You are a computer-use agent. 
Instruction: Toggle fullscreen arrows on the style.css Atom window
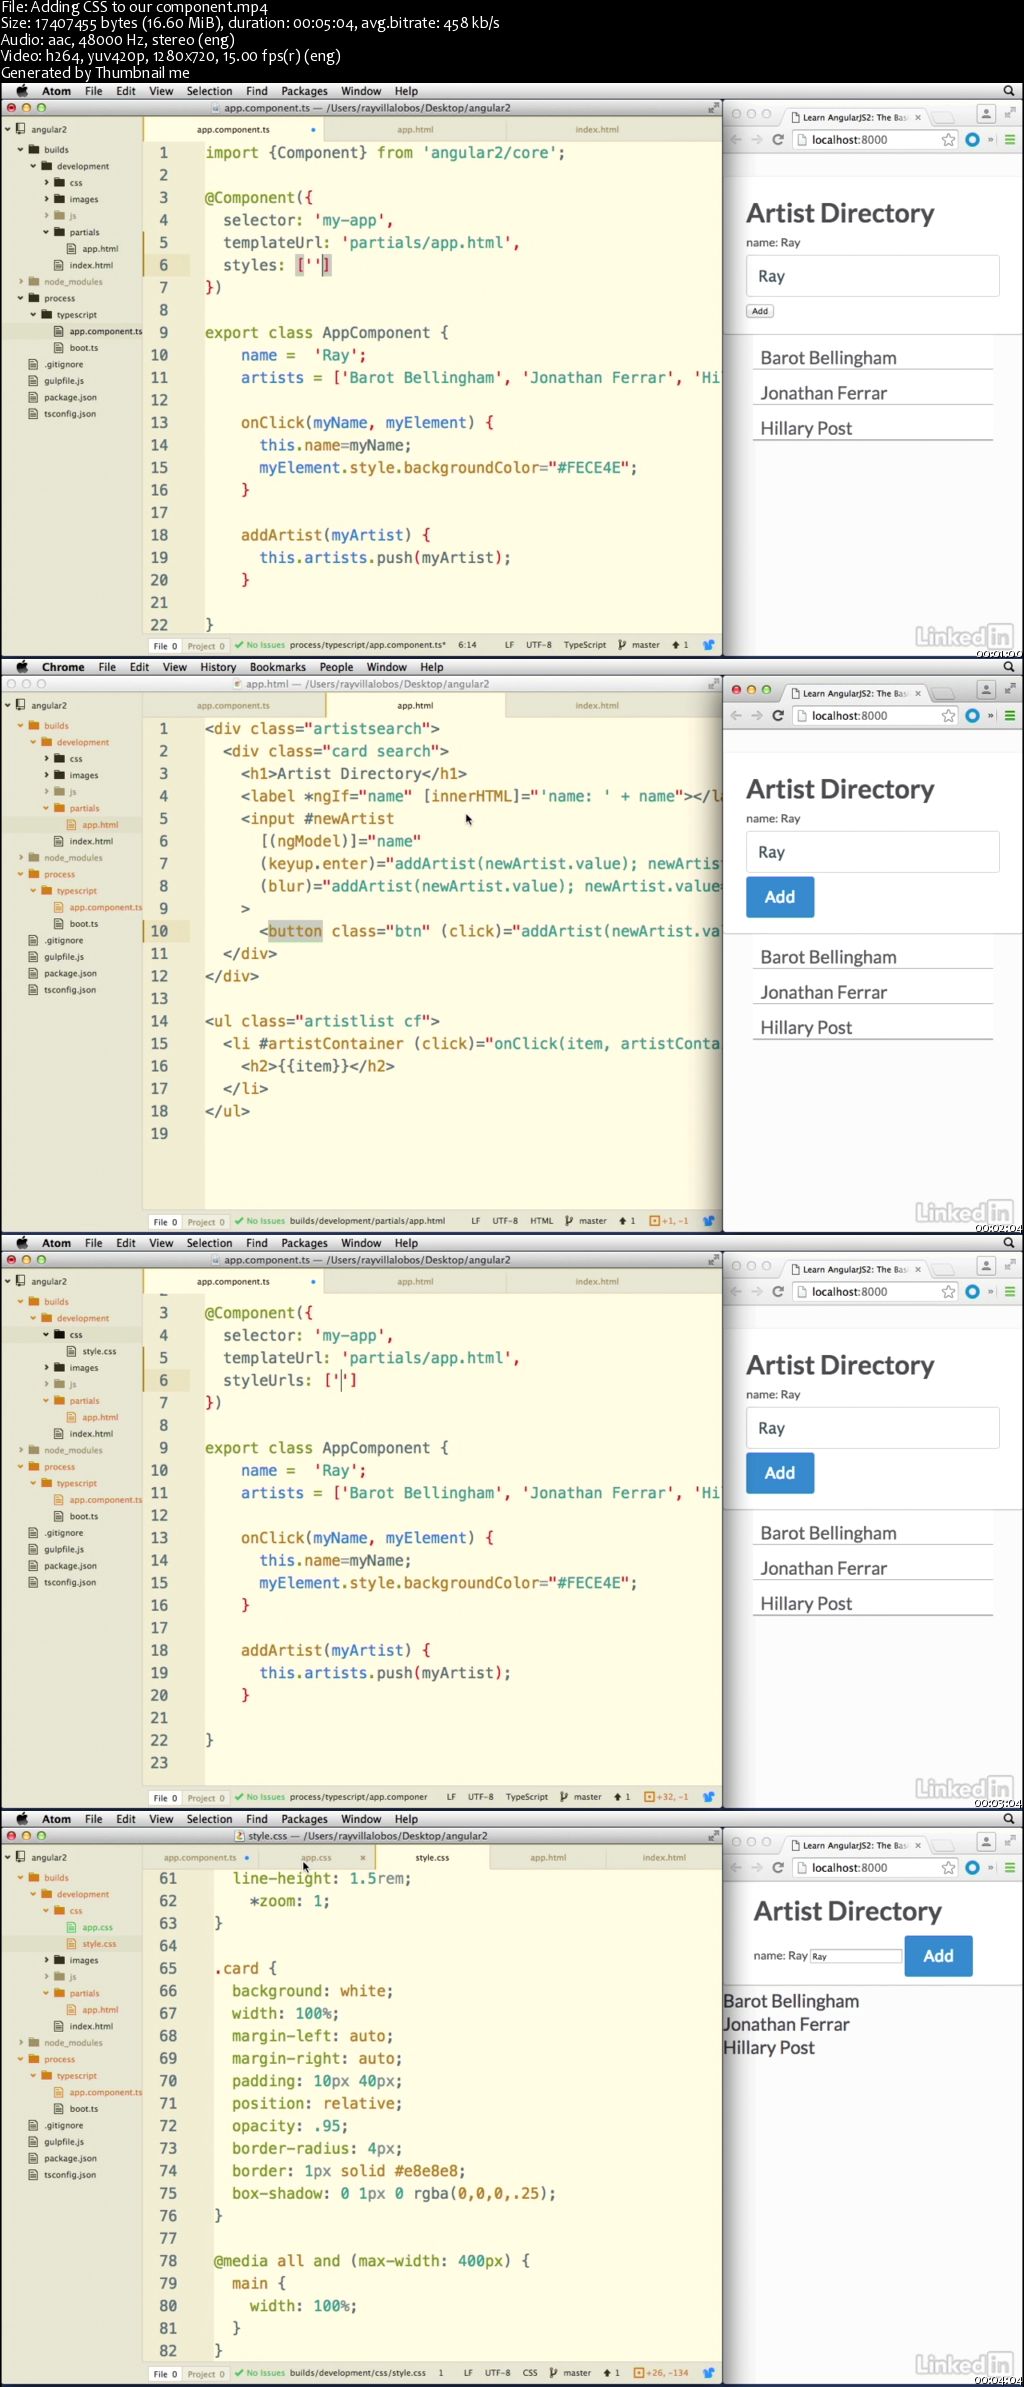[x=713, y=1836]
